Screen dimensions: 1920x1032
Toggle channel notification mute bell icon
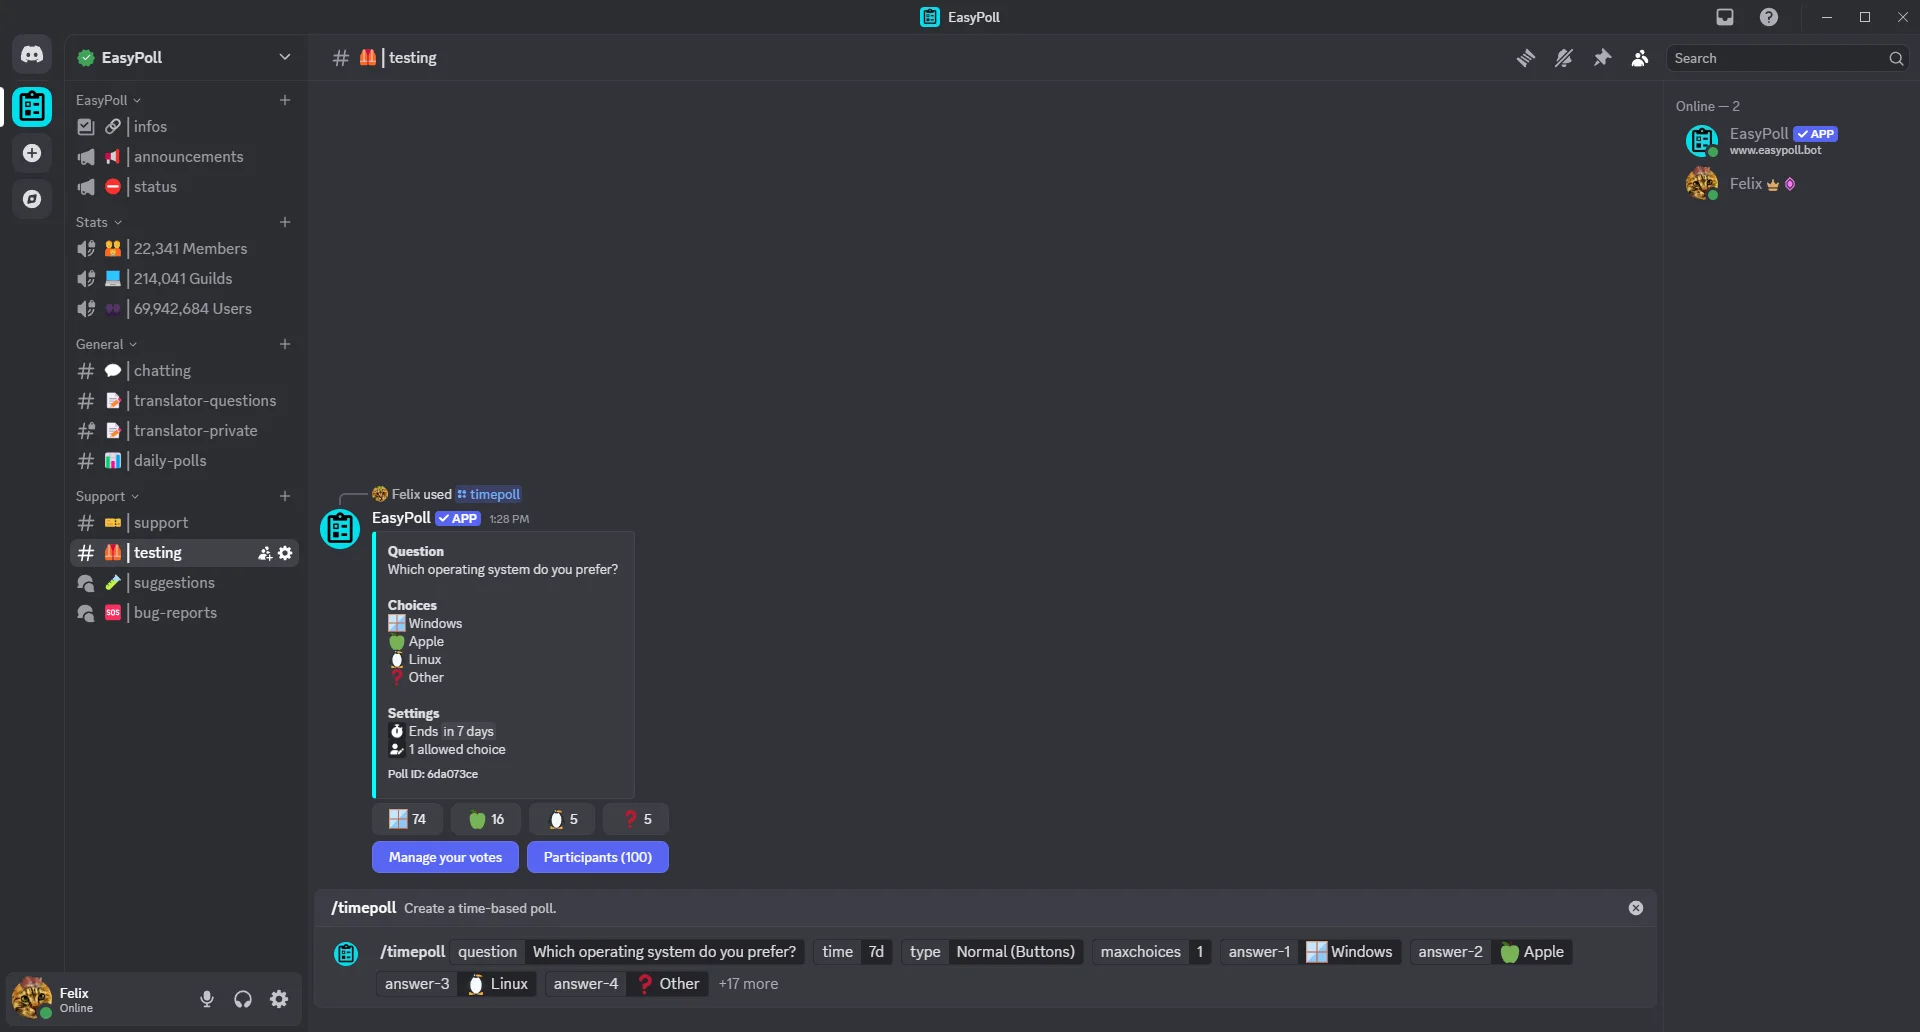(1564, 58)
